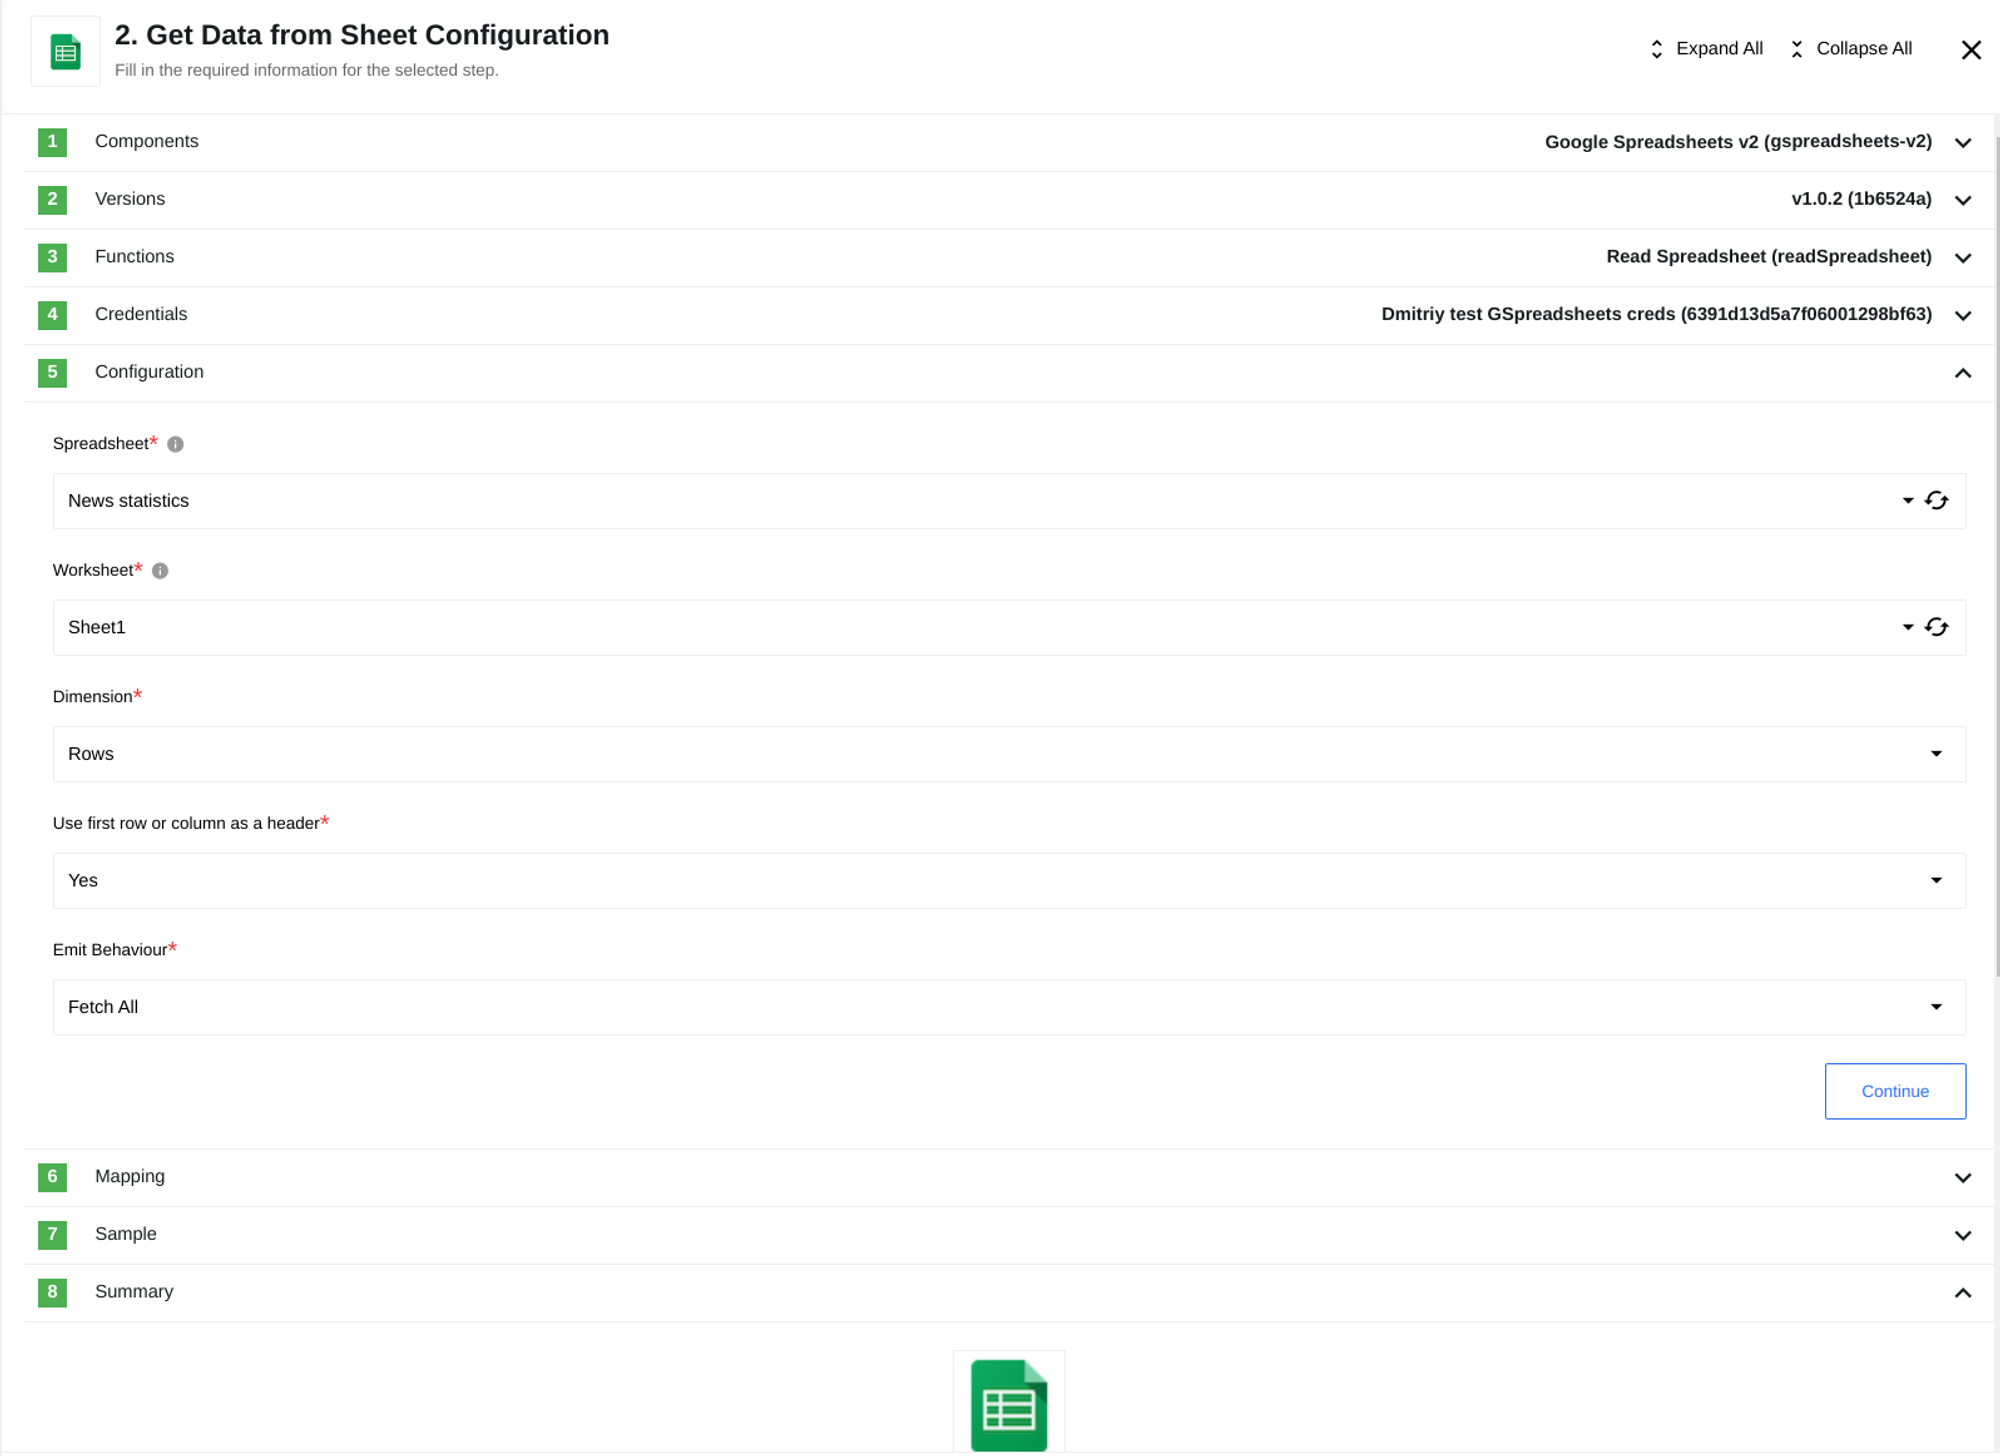Toggle the Configuration section collapse
This screenshot has height=1456, width=2000.
1963,373
